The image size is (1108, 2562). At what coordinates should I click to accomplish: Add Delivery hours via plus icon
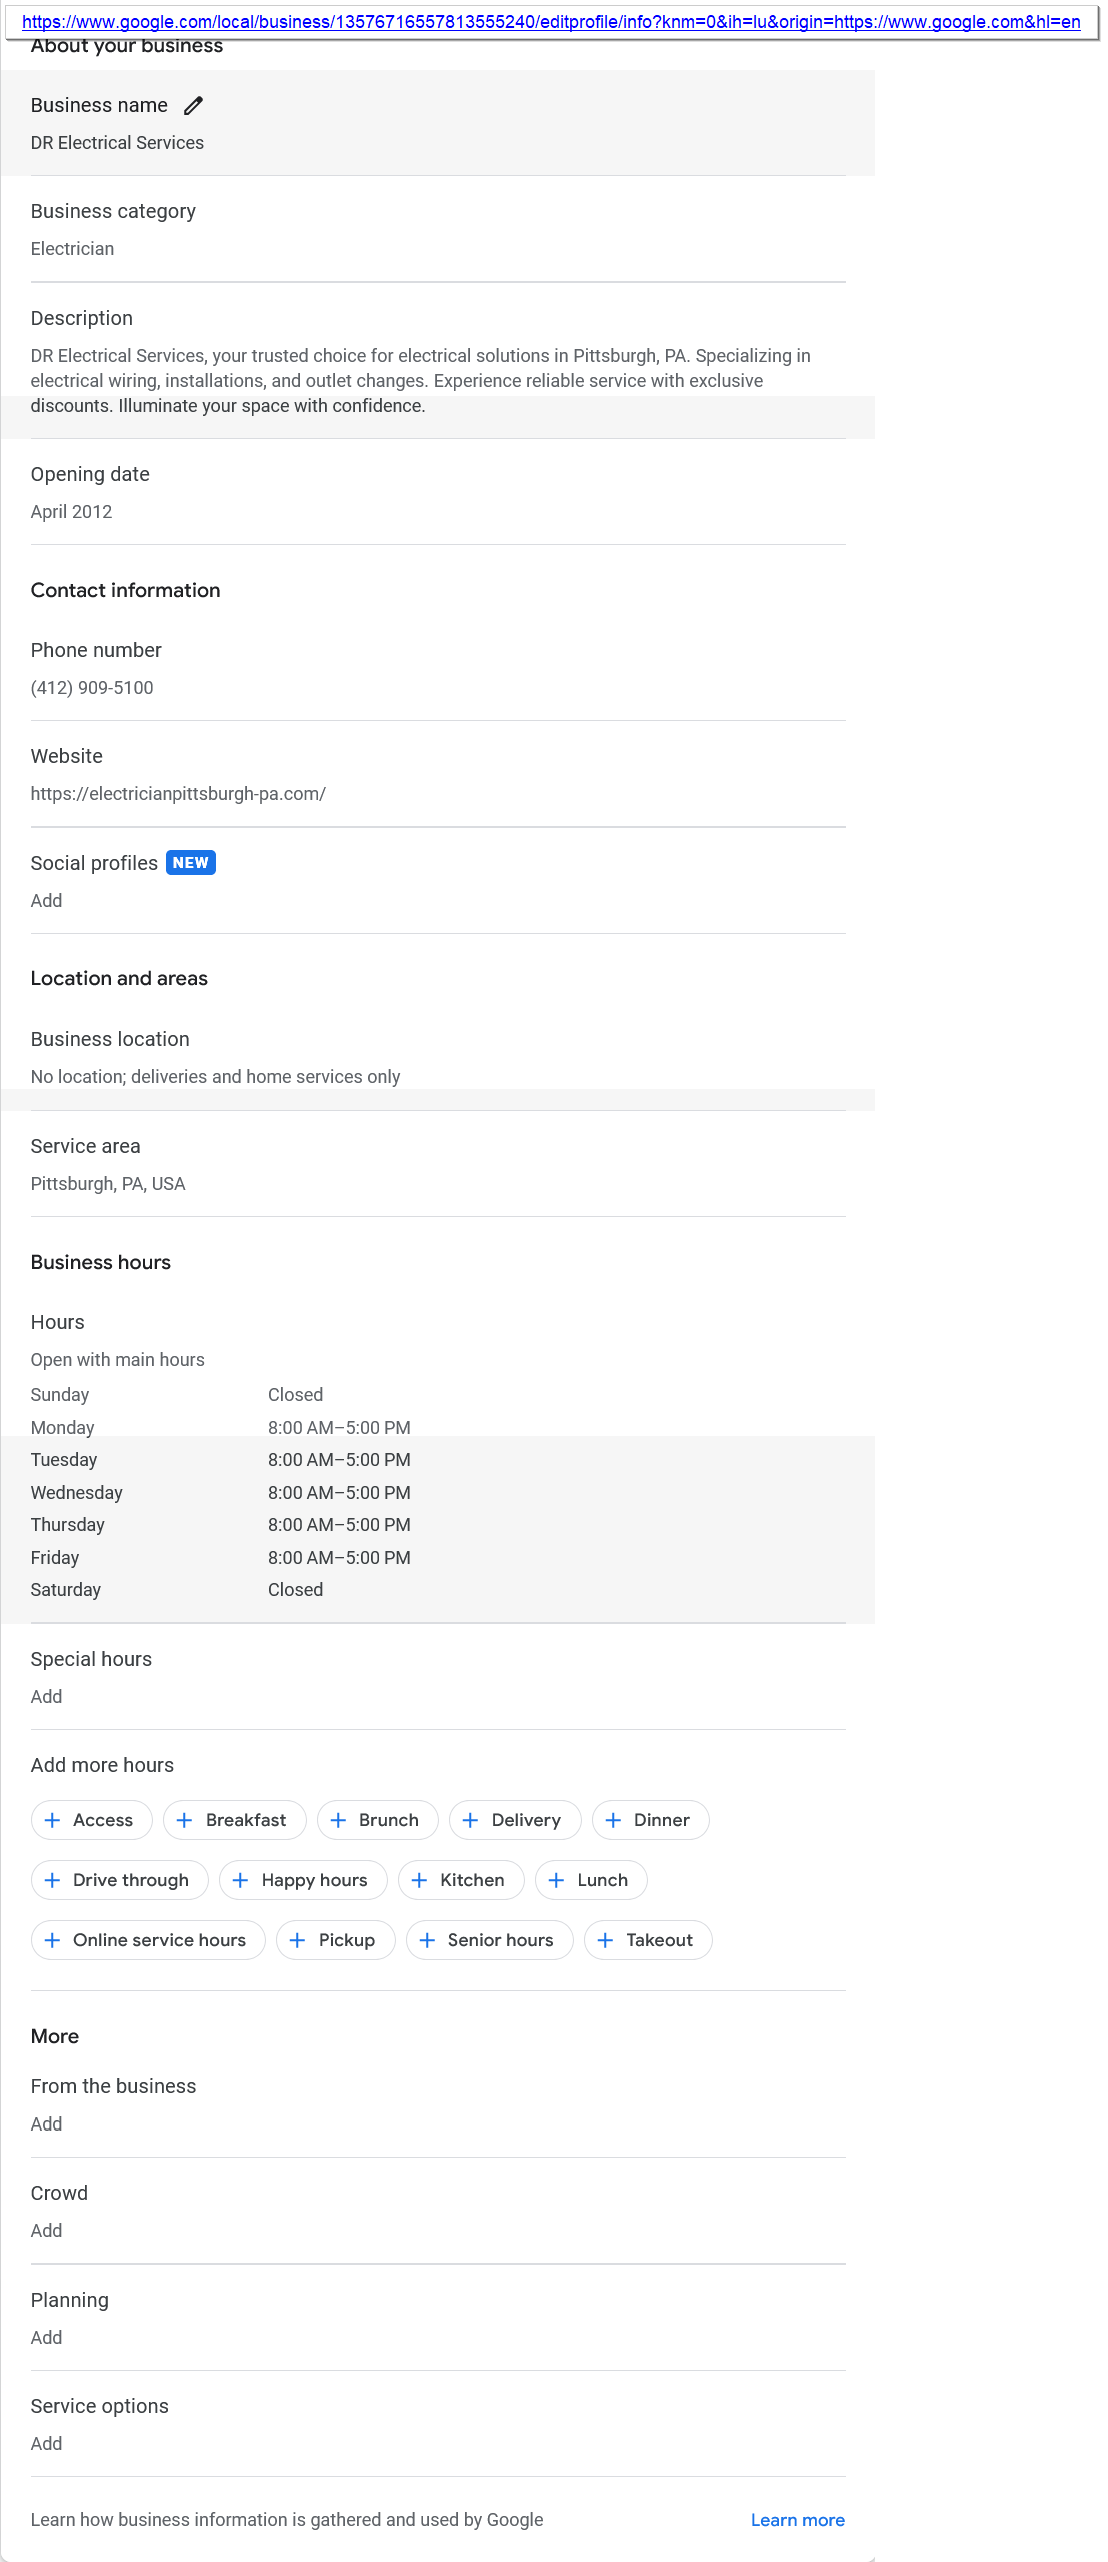point(470,1820)
